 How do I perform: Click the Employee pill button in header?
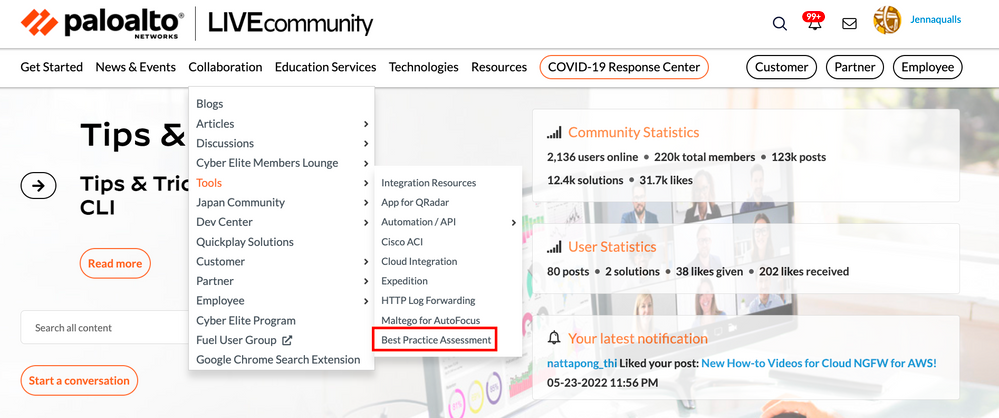pos(928,67)
